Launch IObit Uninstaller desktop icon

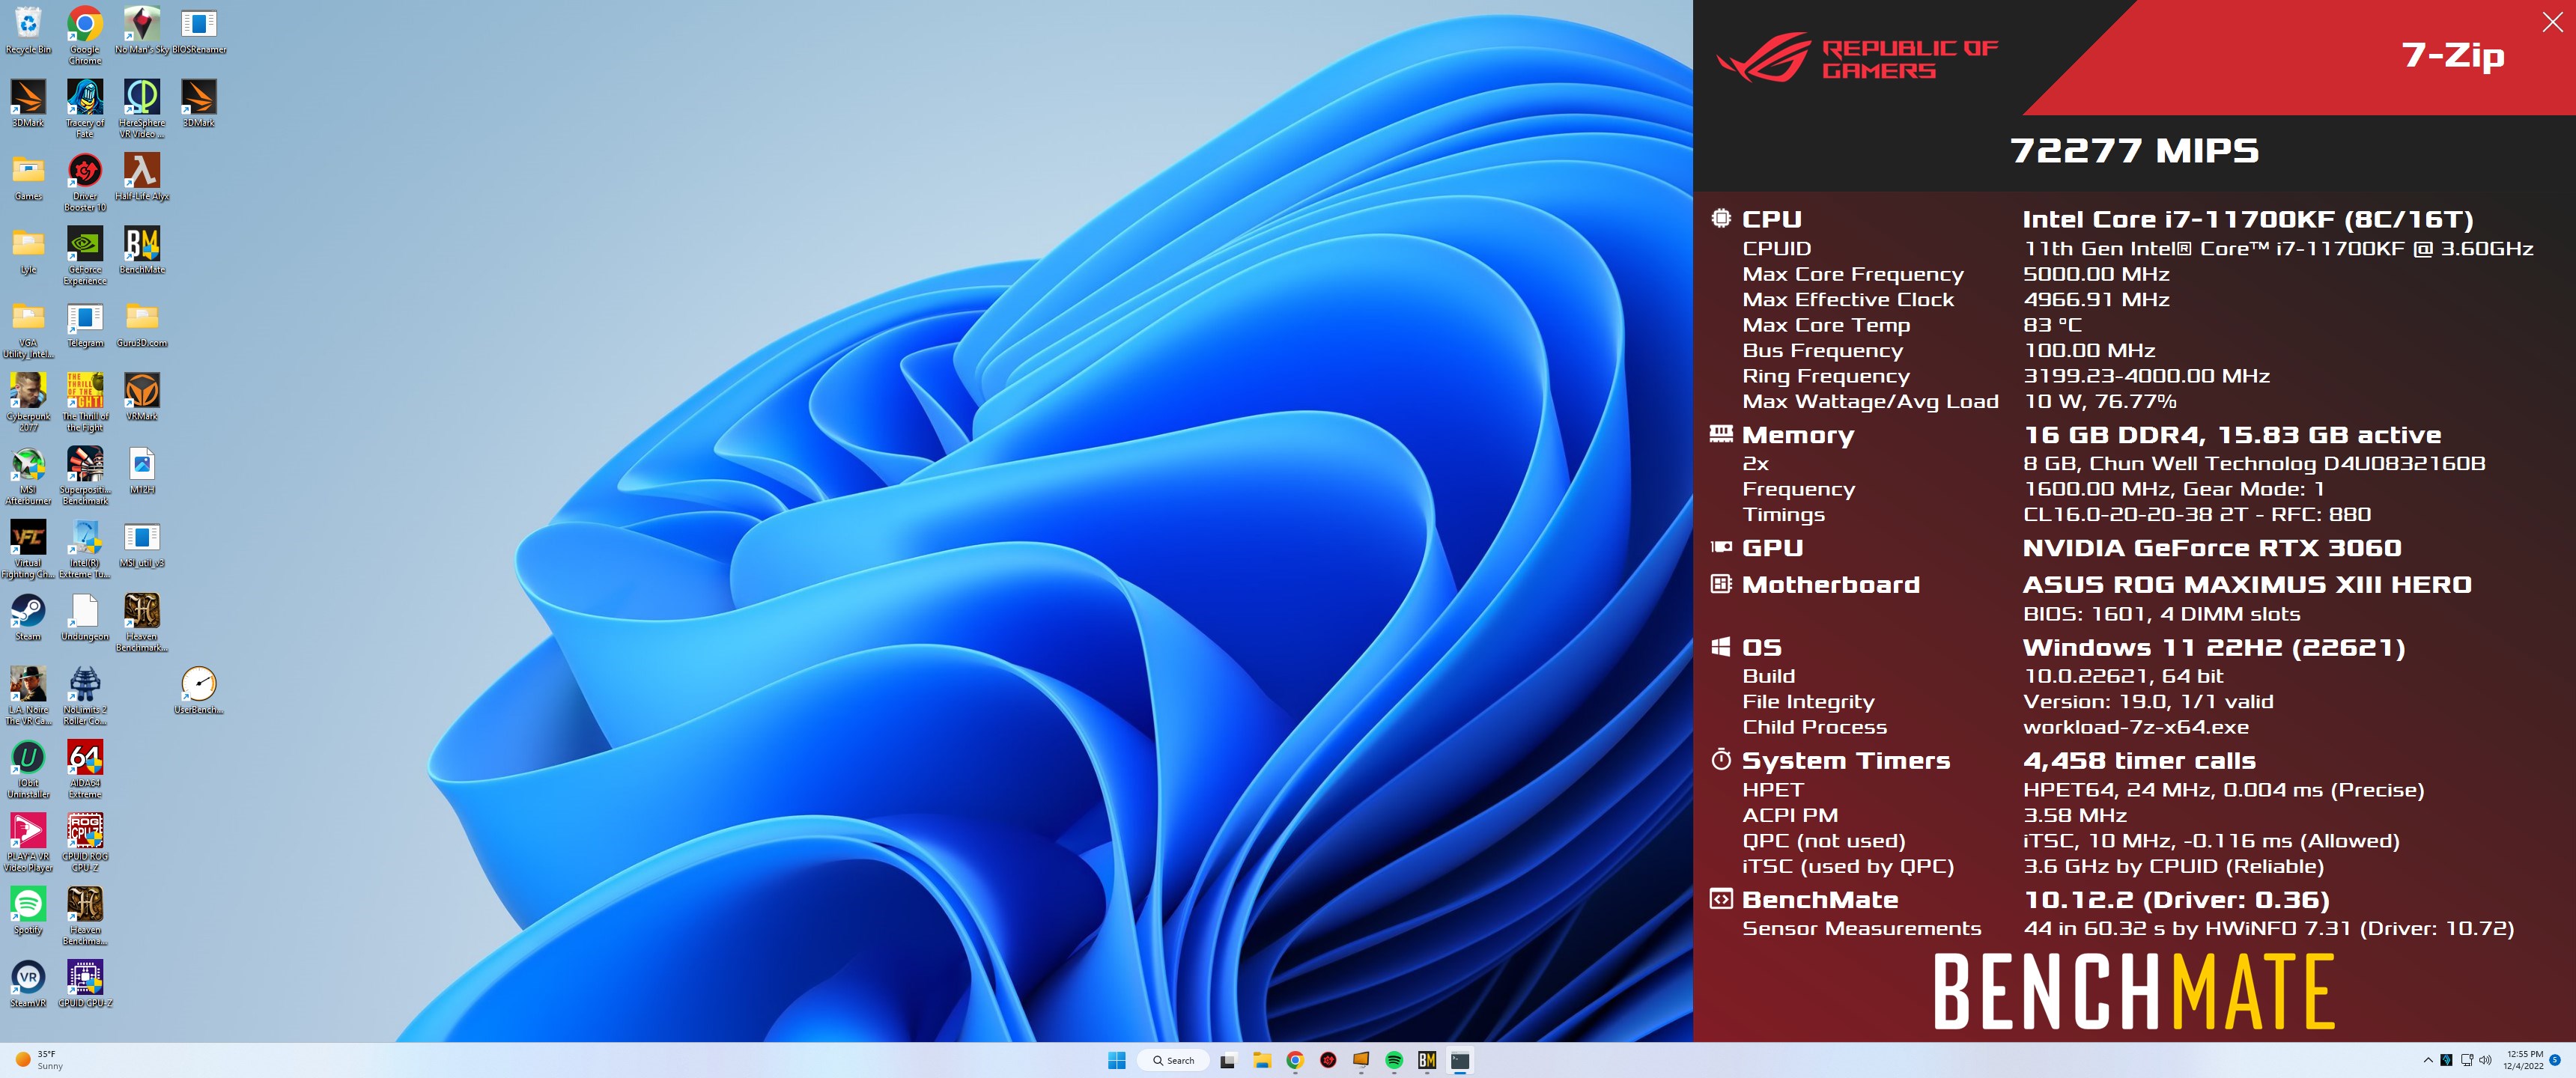tap(28, 768)
